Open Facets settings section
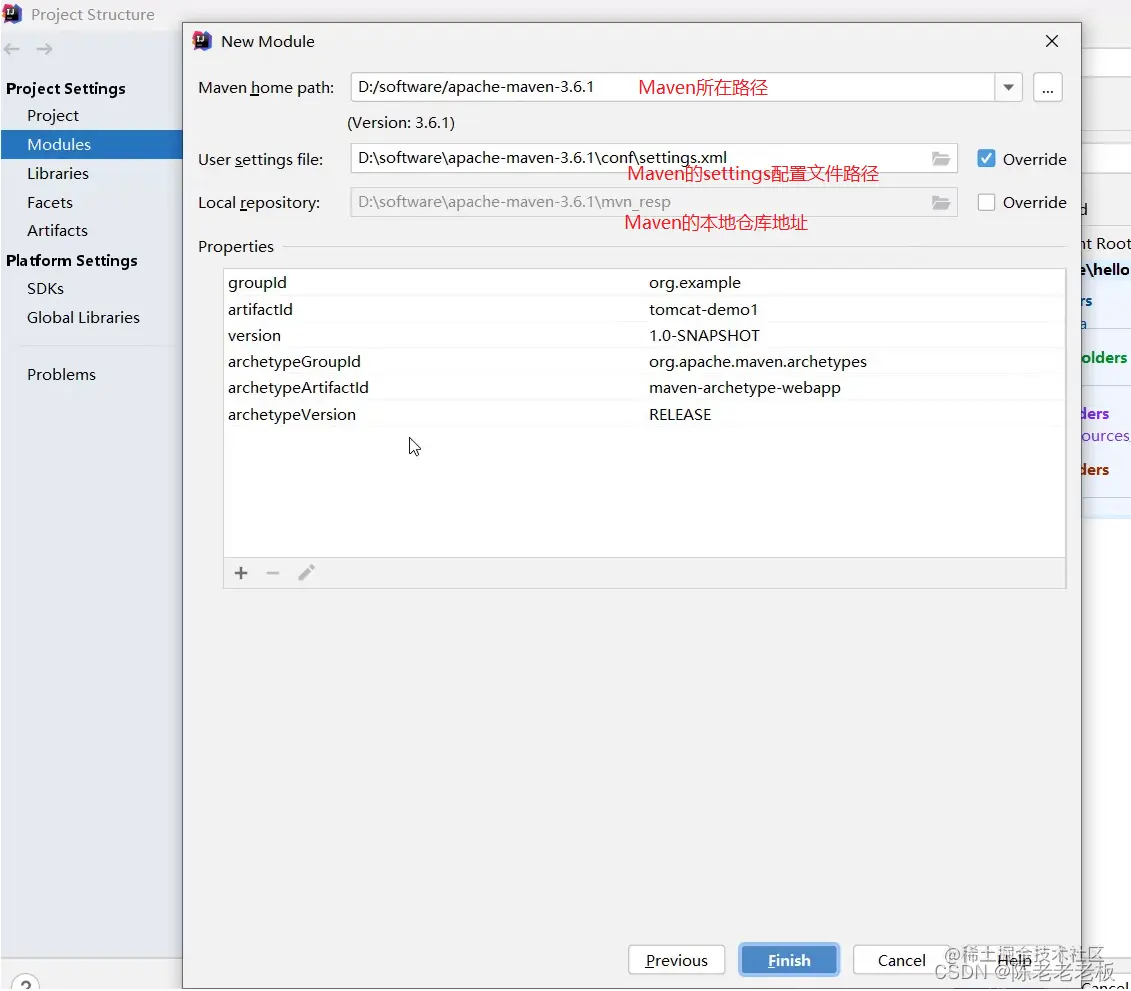1131x991 pixels. (50, 202)
